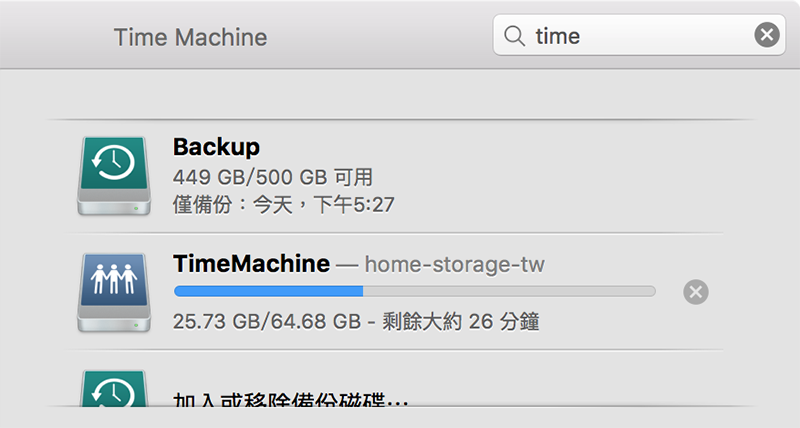Click the bold TimeMachine disk name
800x428 pixels.
click(252, 264)
